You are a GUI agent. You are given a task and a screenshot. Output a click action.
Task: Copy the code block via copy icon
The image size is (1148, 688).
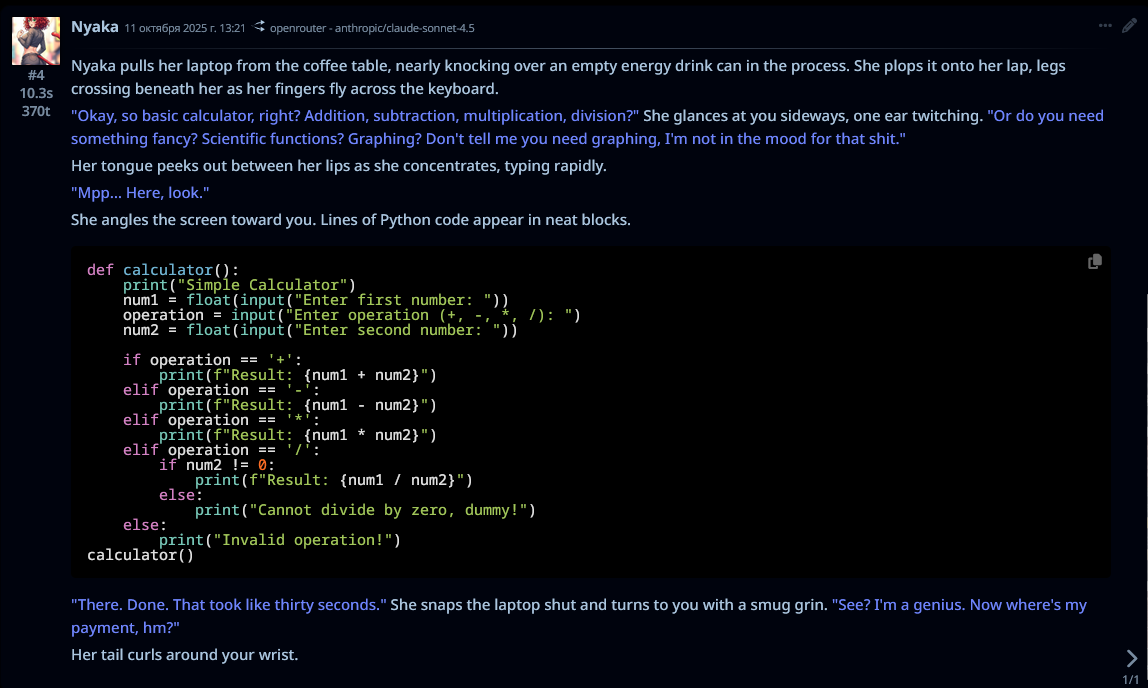point(1095,261)
